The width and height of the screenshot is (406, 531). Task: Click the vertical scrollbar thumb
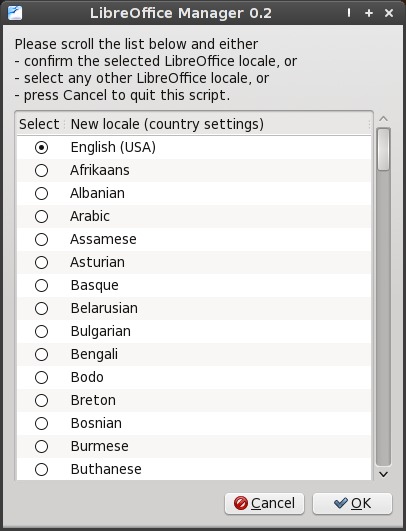coord(383,149)
